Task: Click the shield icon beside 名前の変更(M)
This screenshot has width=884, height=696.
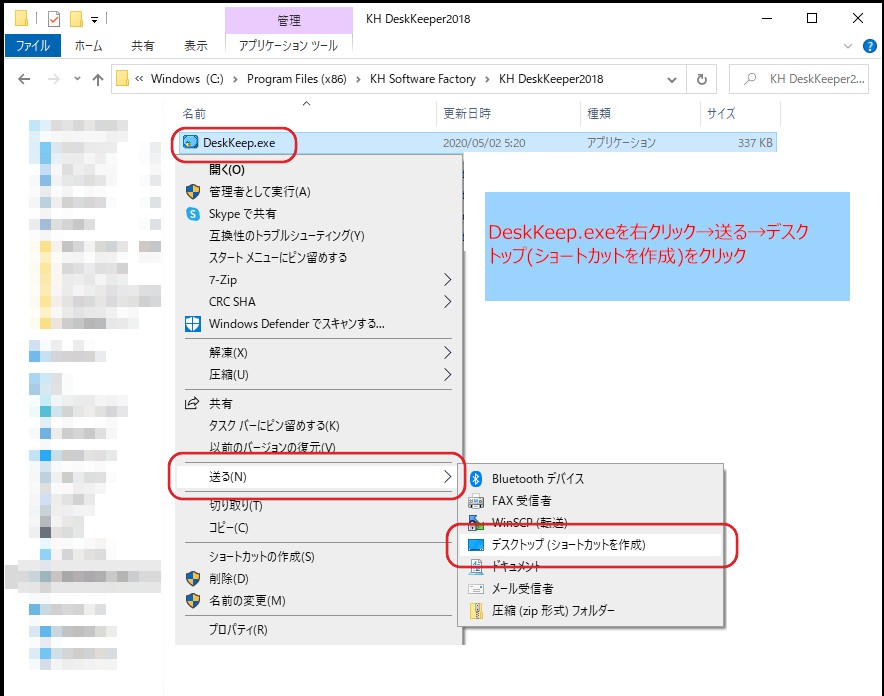Action: point(193,601)
